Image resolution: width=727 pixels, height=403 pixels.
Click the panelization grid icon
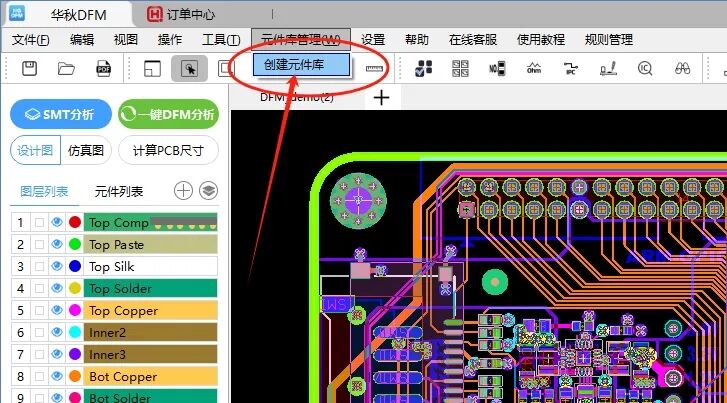pos(460,68)
